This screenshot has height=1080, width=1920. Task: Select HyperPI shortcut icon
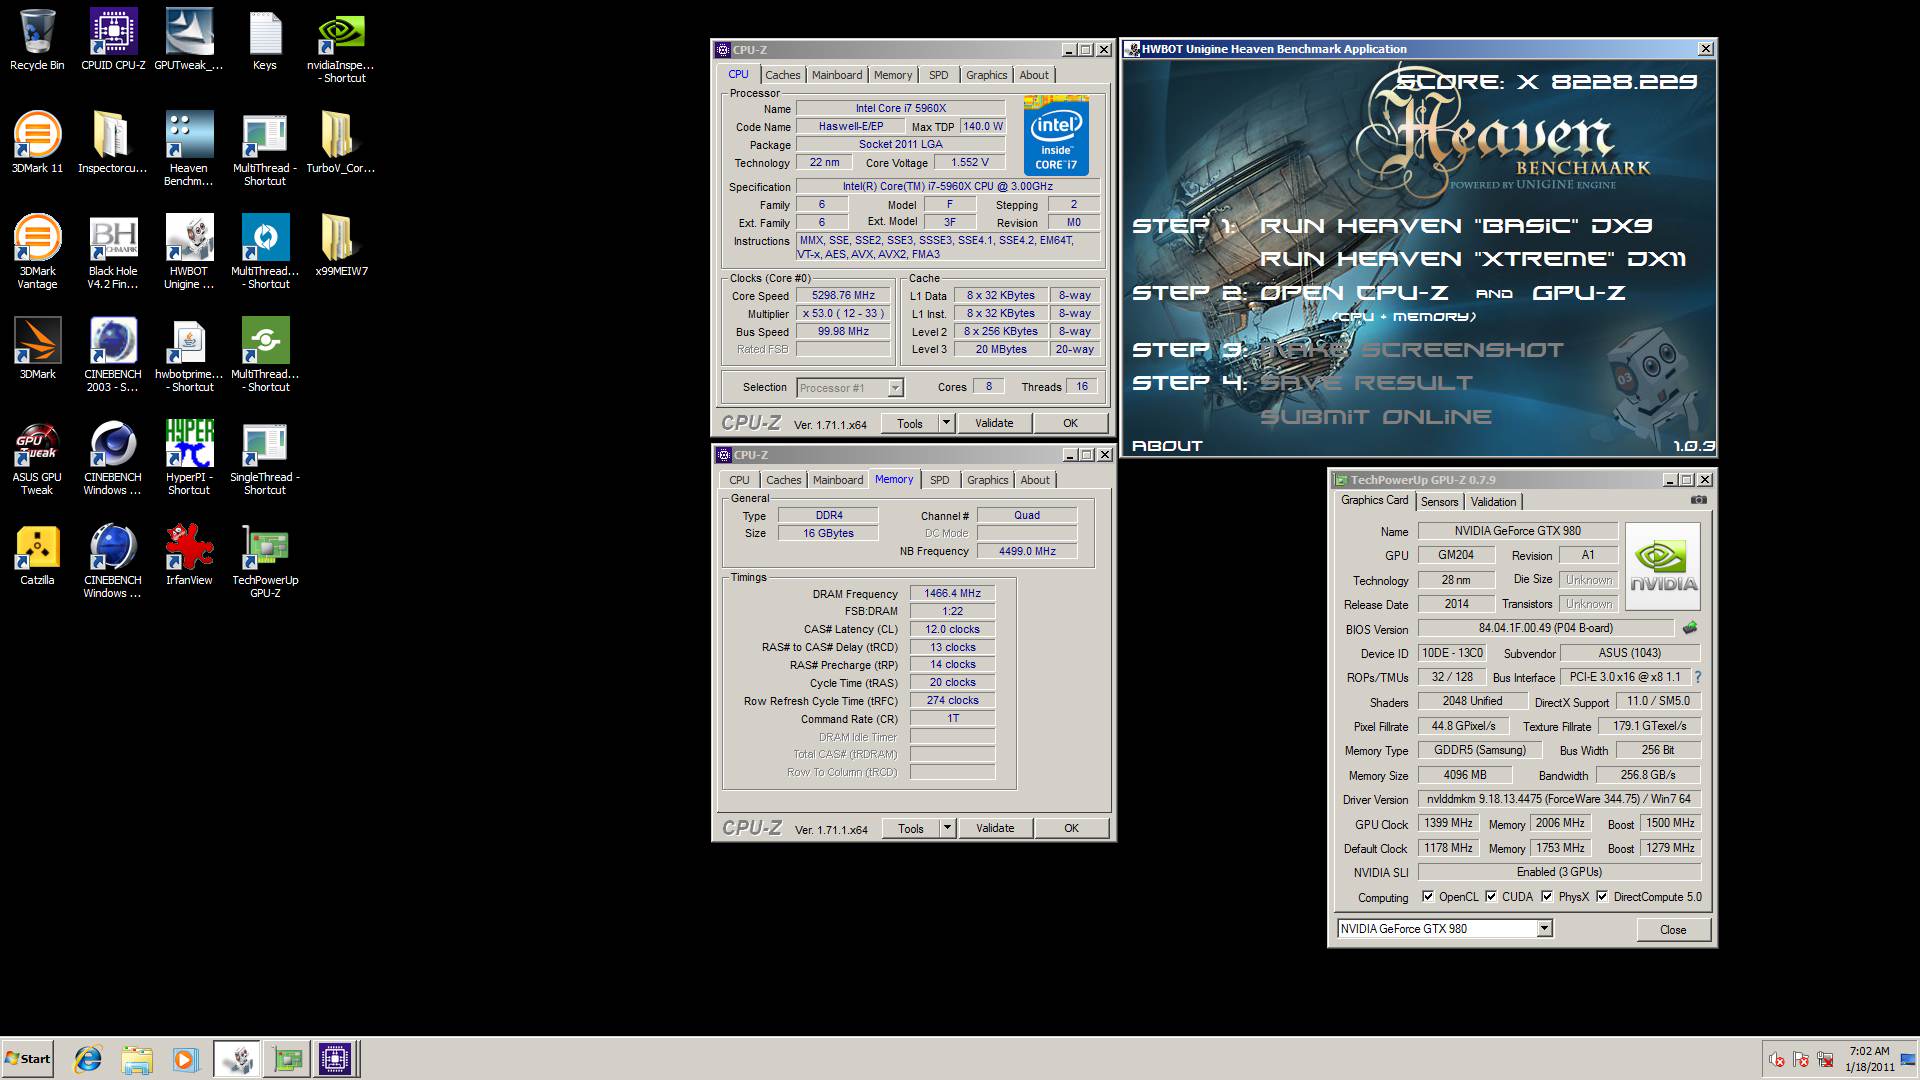pos(189,458)
